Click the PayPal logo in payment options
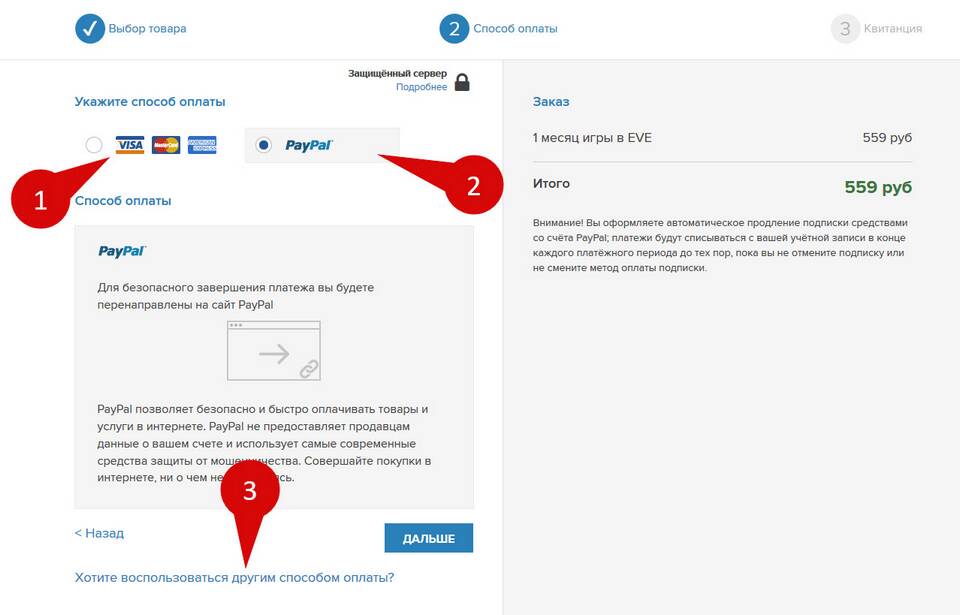 tap(309, 145)
